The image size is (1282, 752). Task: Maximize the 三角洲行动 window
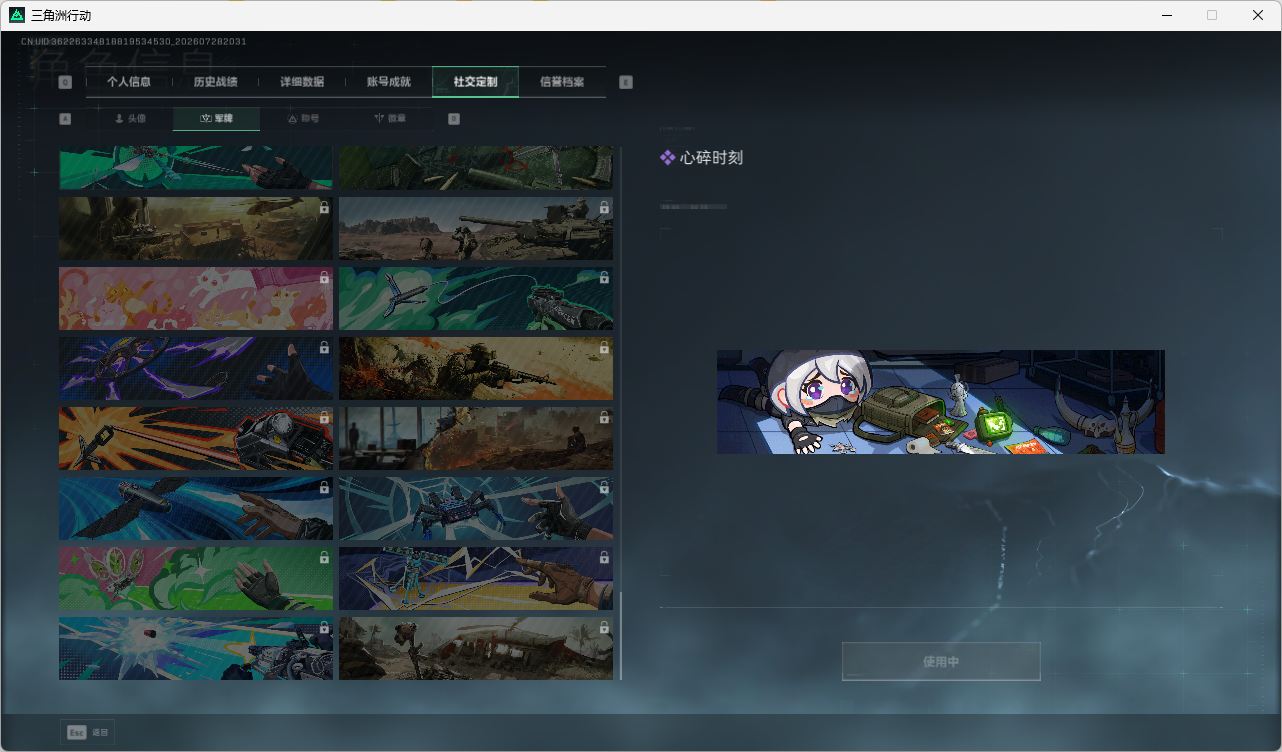click(x=1212, y=15)
